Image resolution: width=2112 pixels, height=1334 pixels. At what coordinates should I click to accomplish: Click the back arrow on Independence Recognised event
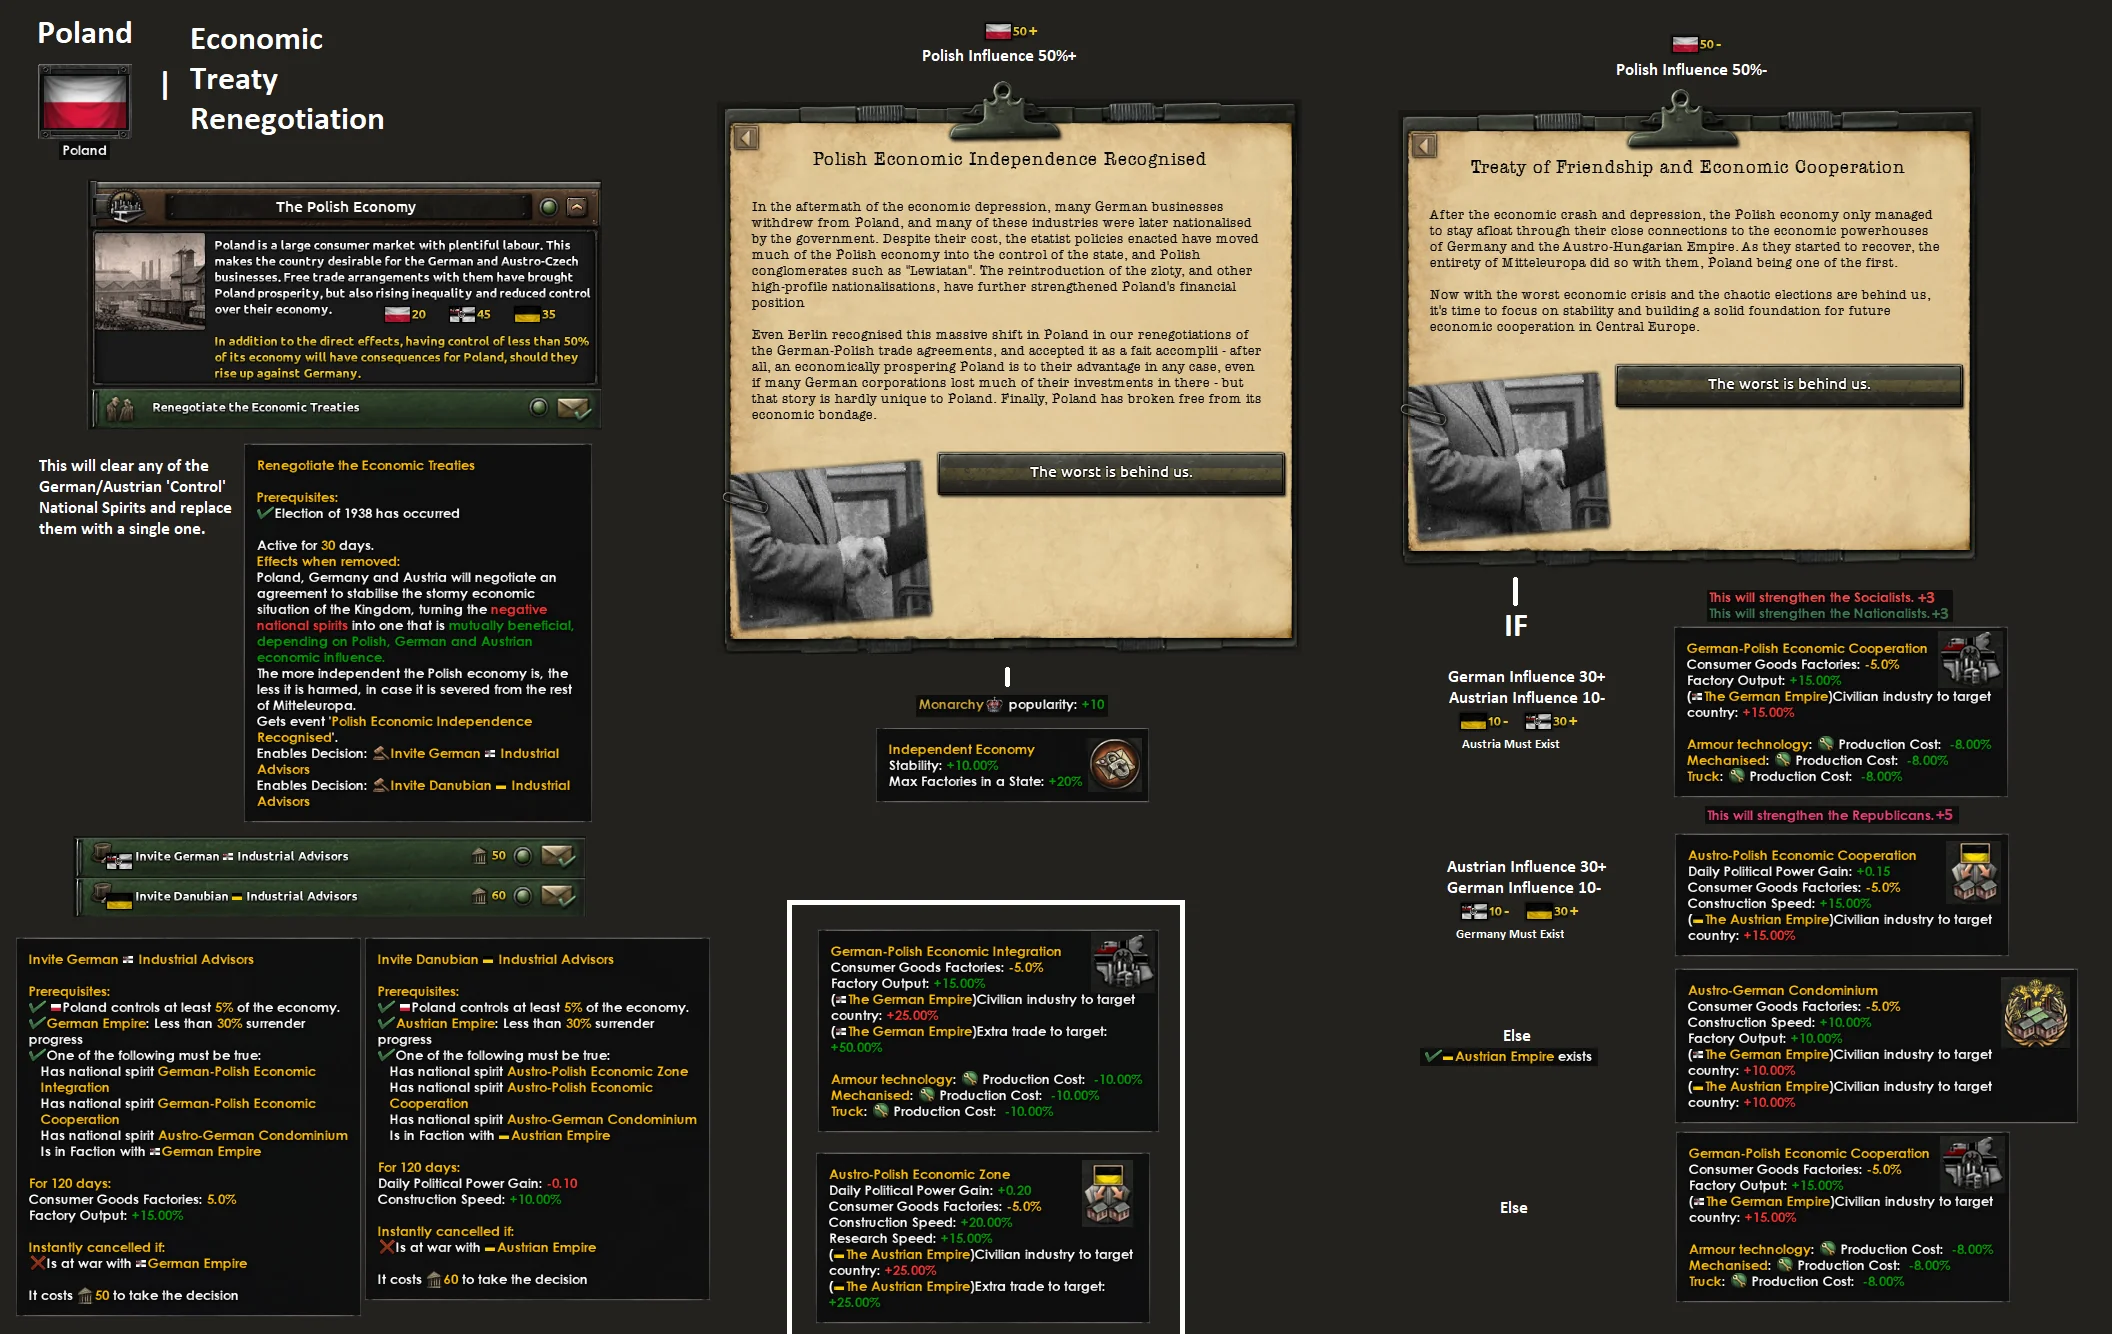(746, 138)
